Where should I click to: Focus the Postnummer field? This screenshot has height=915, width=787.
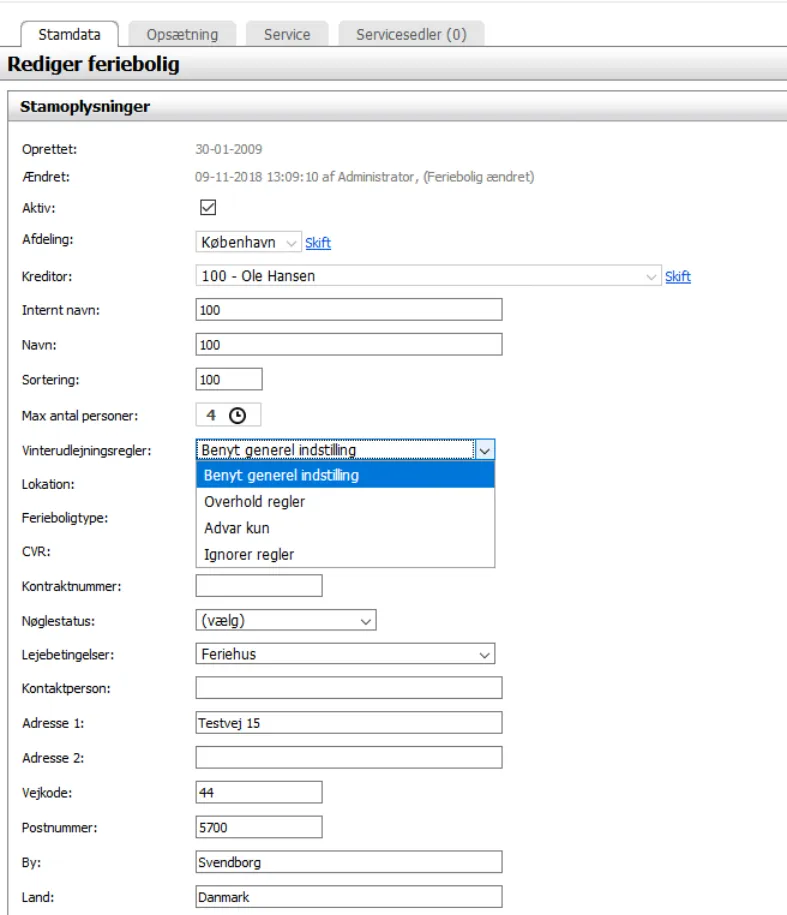[x=259, y=827]
